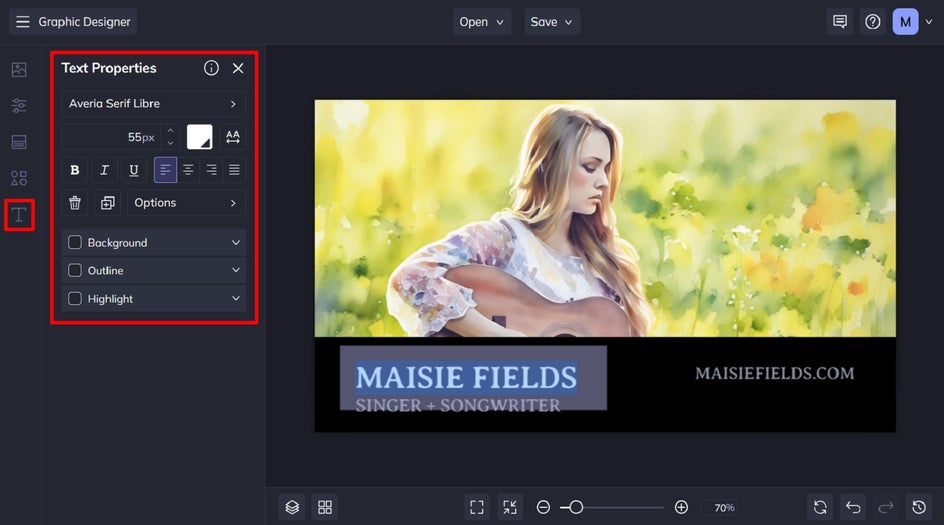Delete the selected text layer
The width and height of the screenshot is (944, 525).
coord(75,203)
